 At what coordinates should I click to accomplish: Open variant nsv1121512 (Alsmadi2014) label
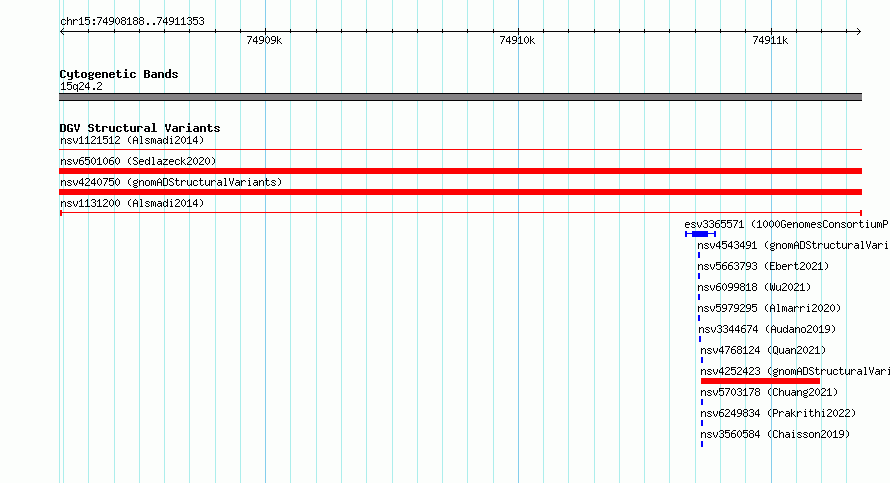pyautogui.click(x=132, y=140)
